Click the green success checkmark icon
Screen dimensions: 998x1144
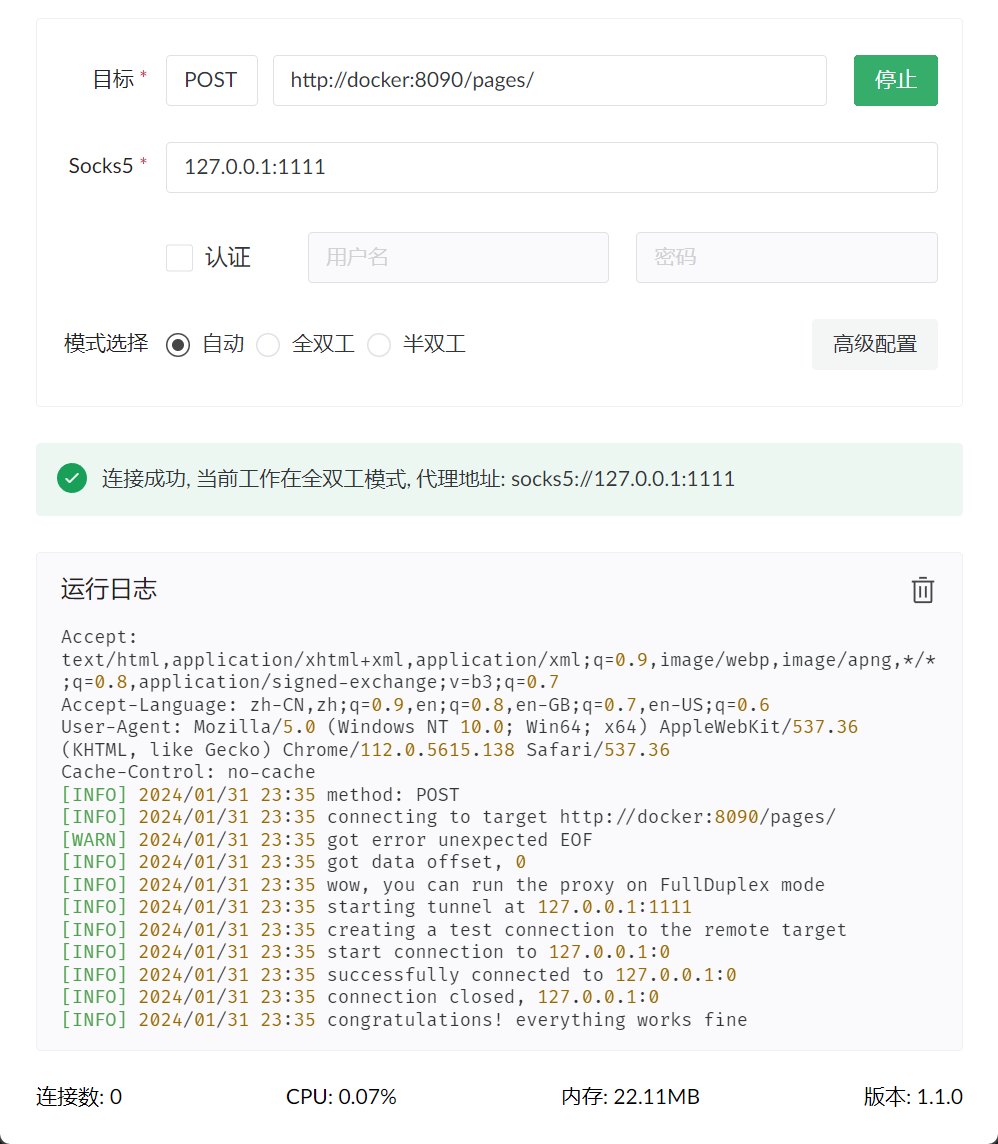(x=72, y=479)
